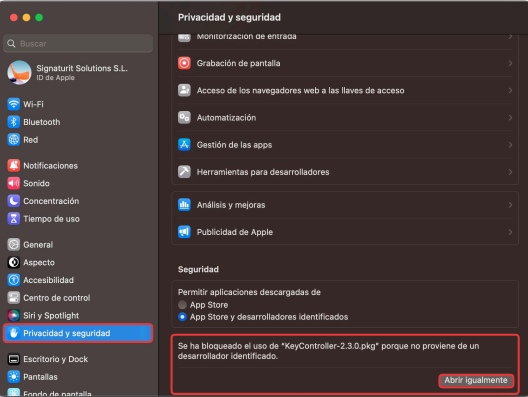Screen dimensions: 528x397
Task: Click the Privacidad y seguridad hand icon
Action: 13,333
